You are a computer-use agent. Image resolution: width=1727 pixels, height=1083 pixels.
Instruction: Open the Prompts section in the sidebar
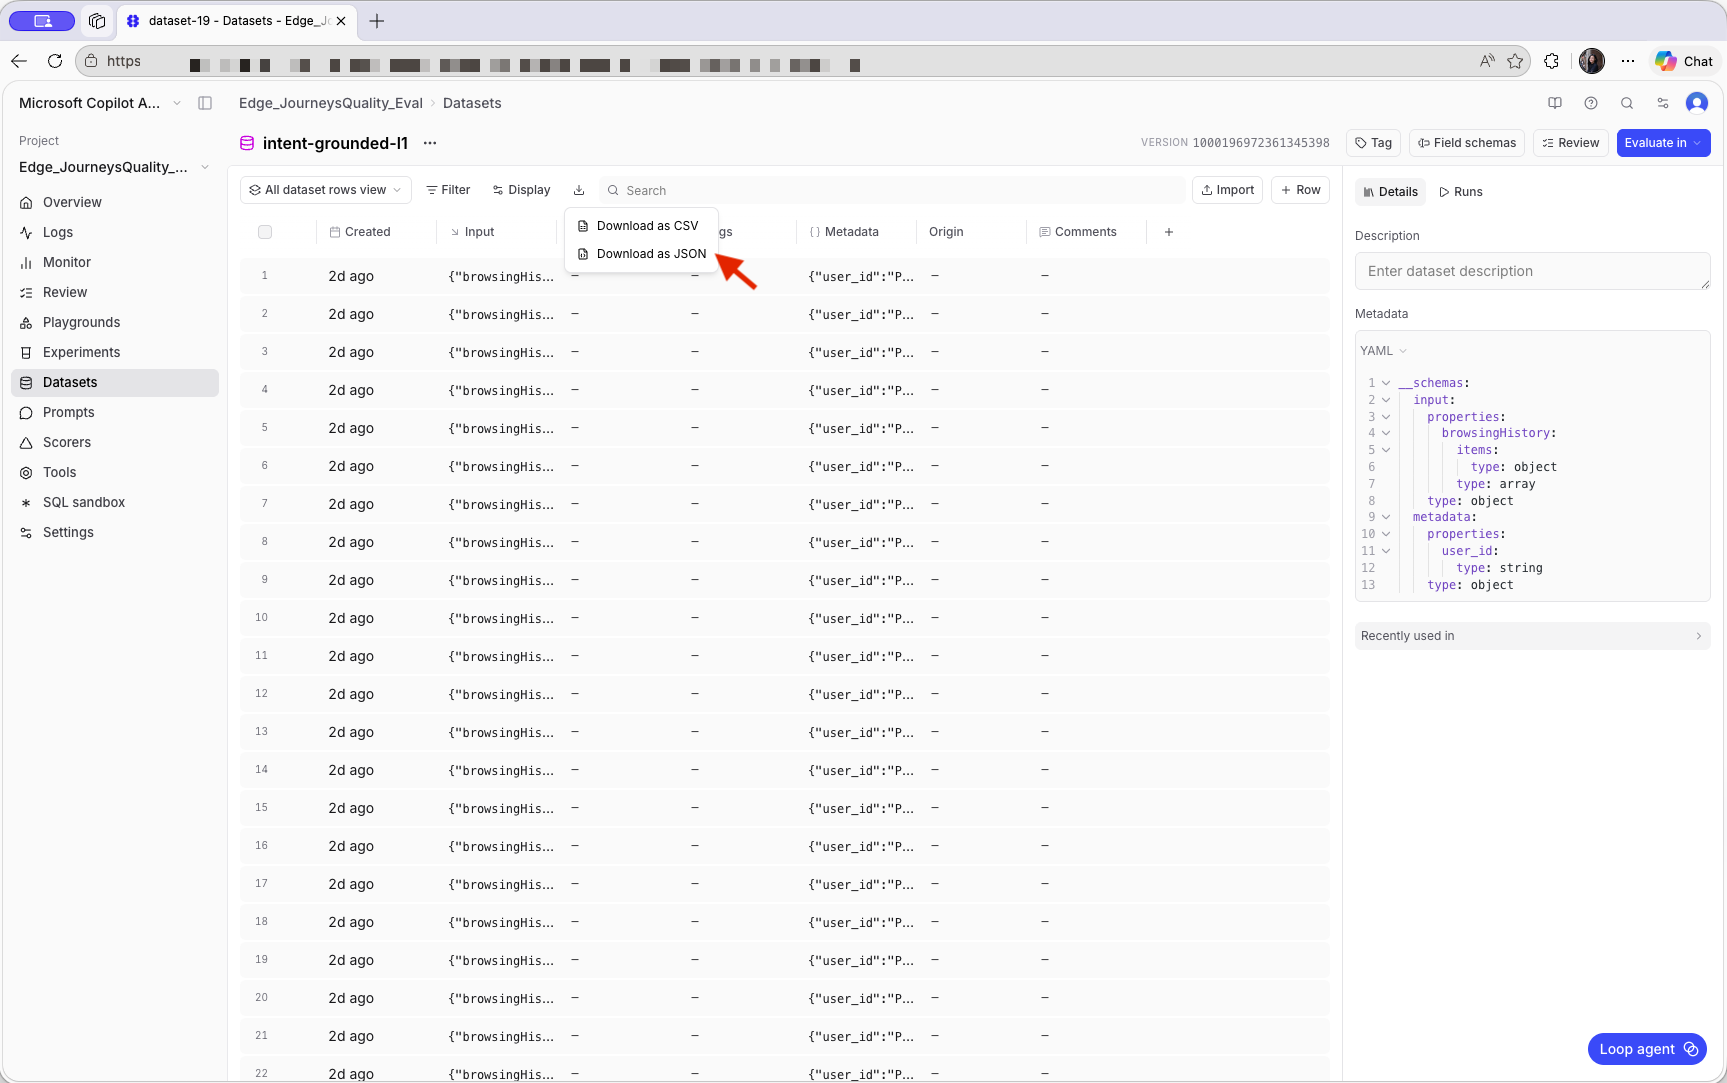pos(68,412)
